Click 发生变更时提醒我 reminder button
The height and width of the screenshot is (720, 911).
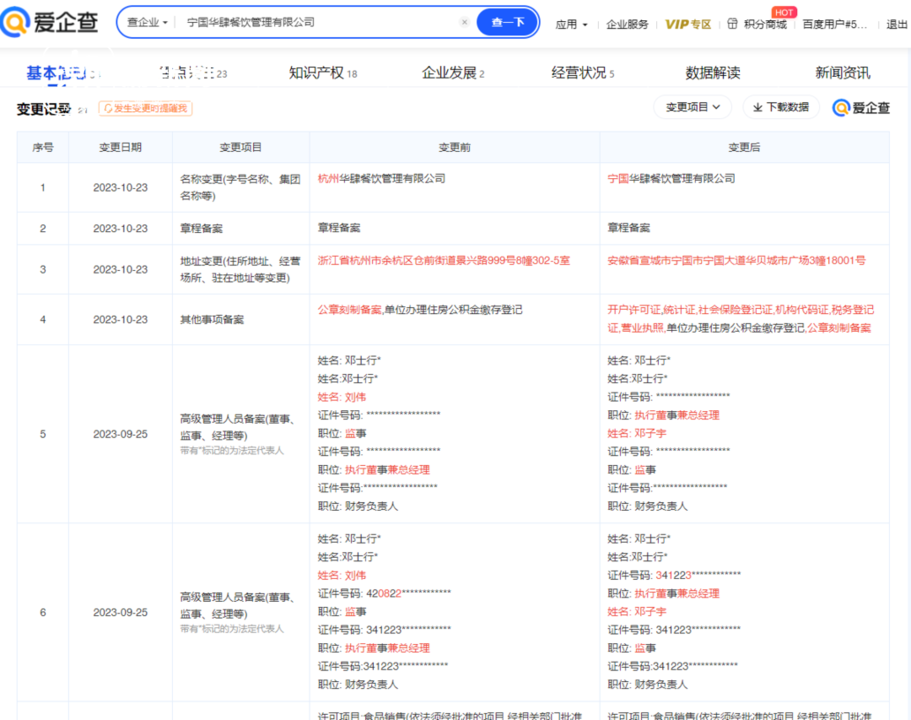click(x=145, y=108)
